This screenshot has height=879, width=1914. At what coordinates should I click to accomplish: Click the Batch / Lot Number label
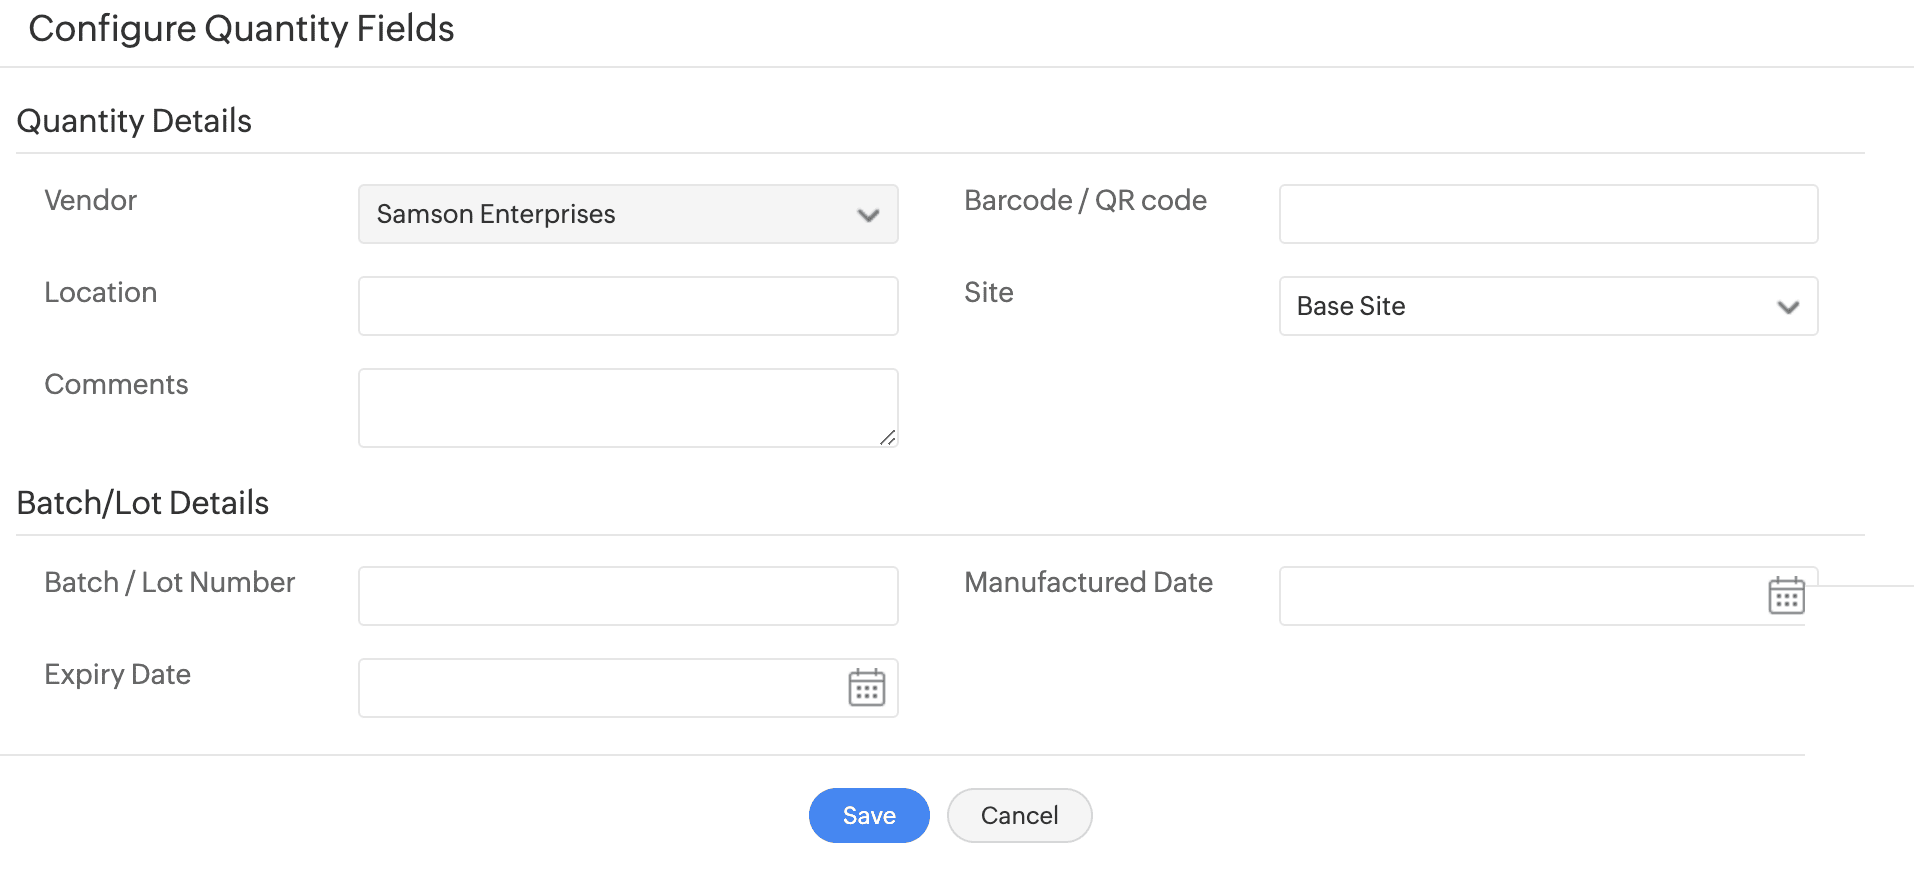click(170, 582)
